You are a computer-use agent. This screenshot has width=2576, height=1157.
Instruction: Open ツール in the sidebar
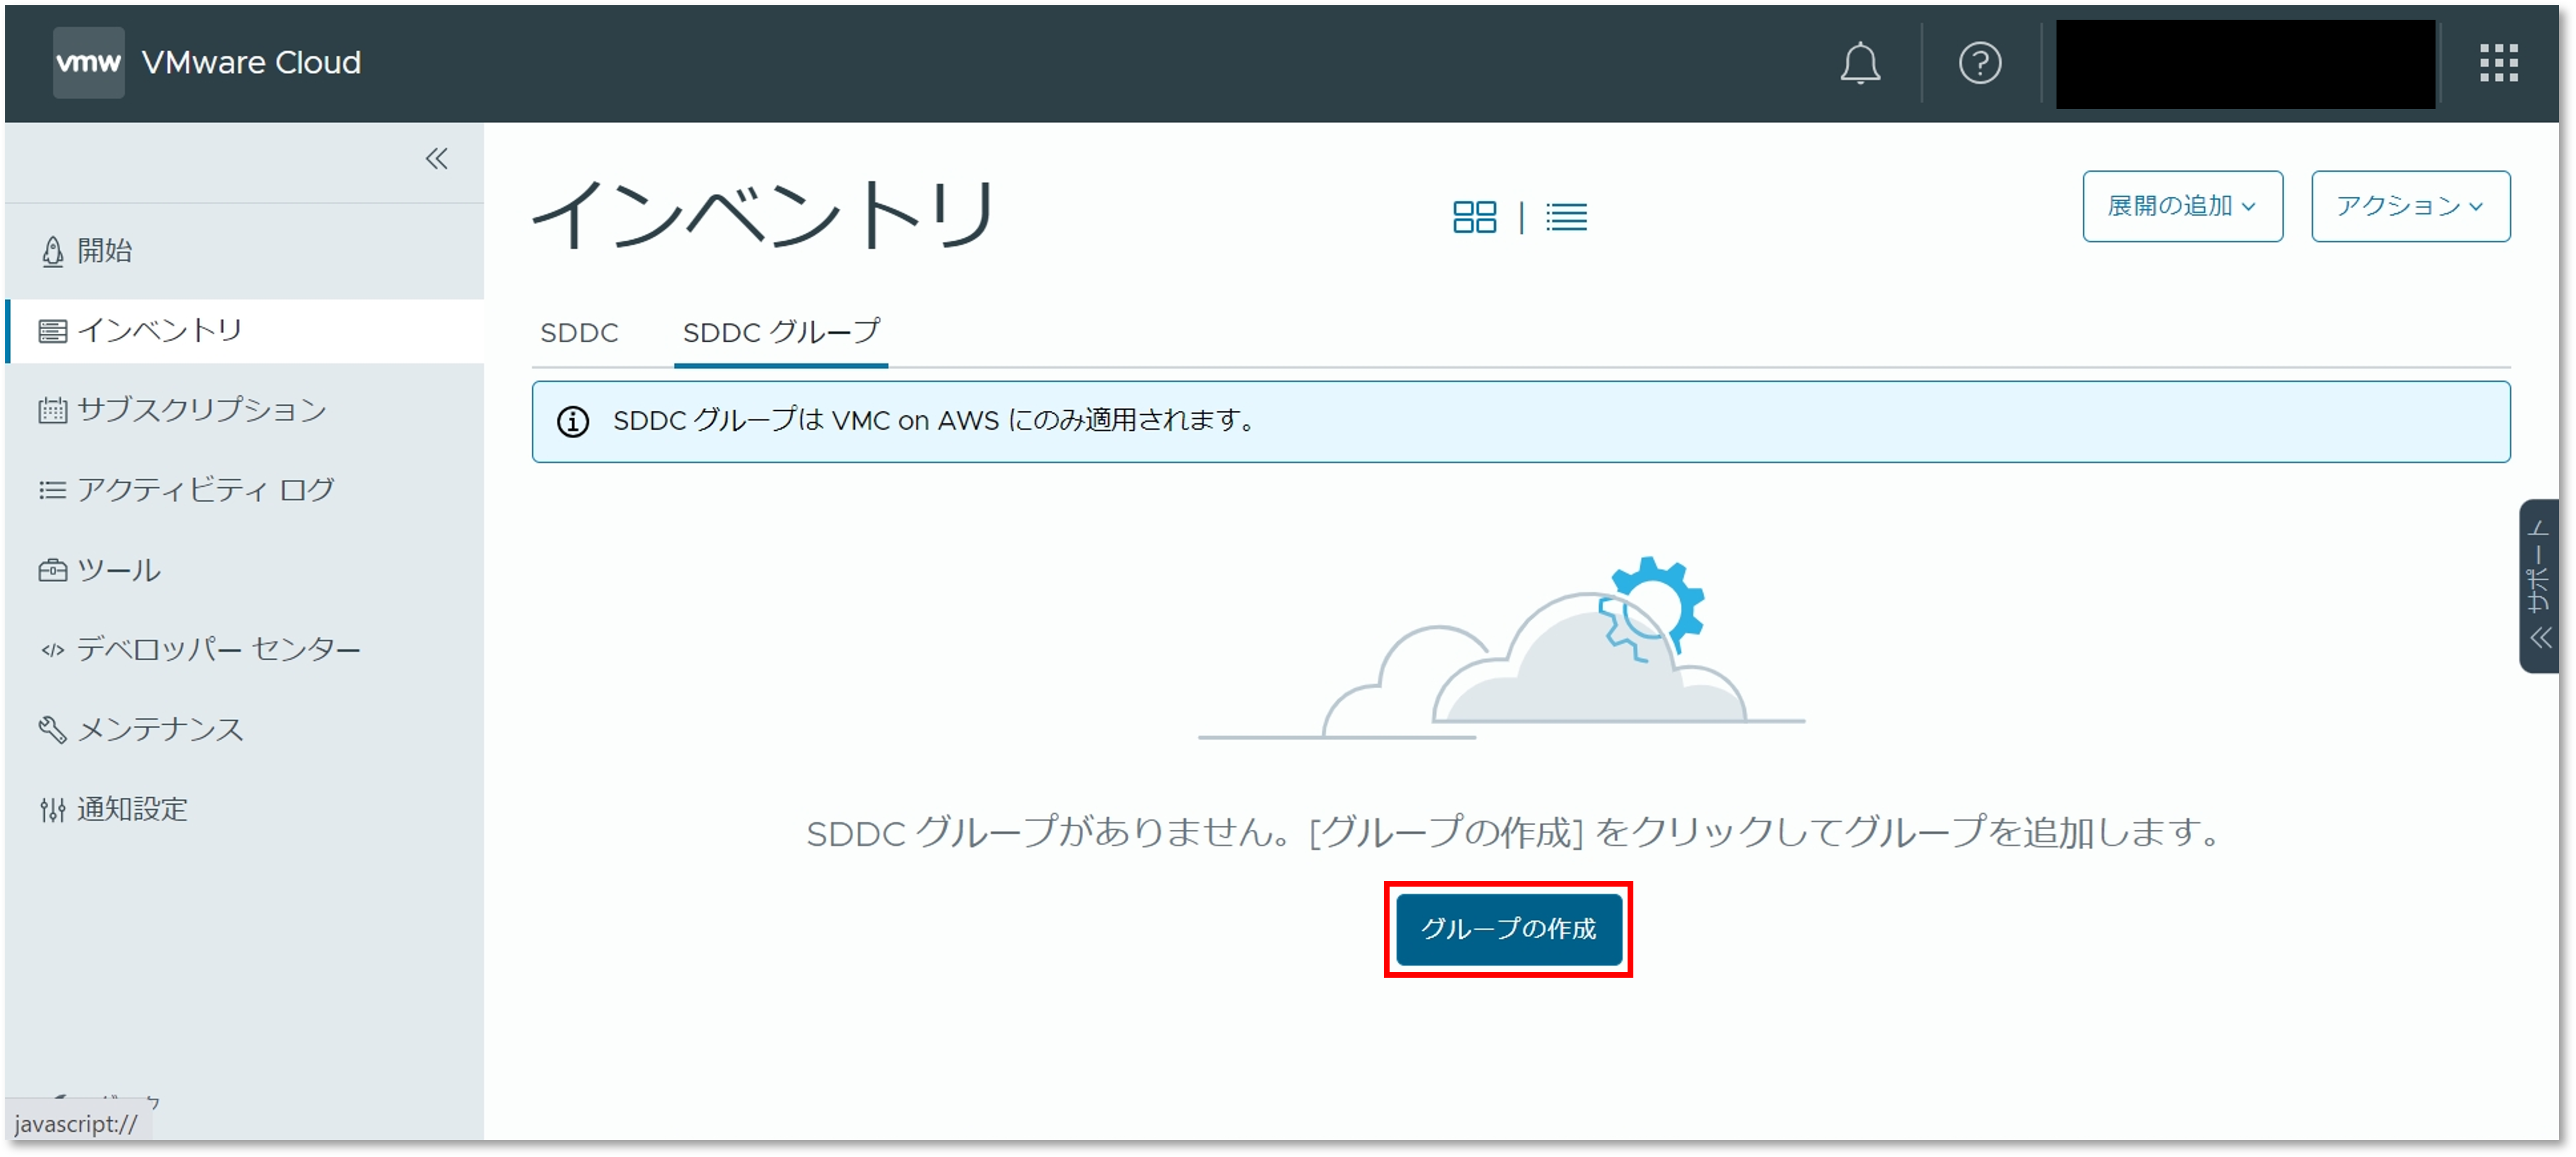[x=245, y=570]
